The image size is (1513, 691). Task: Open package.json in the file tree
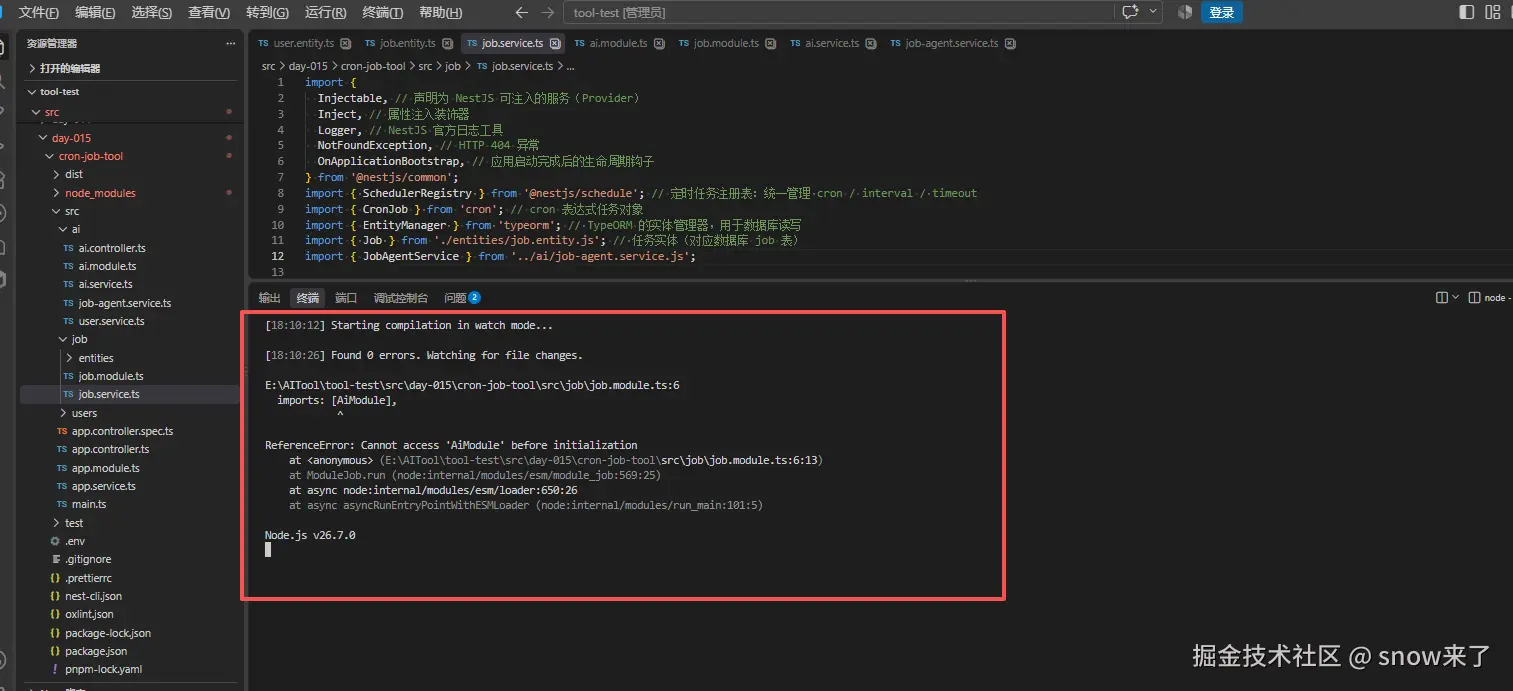96,651
